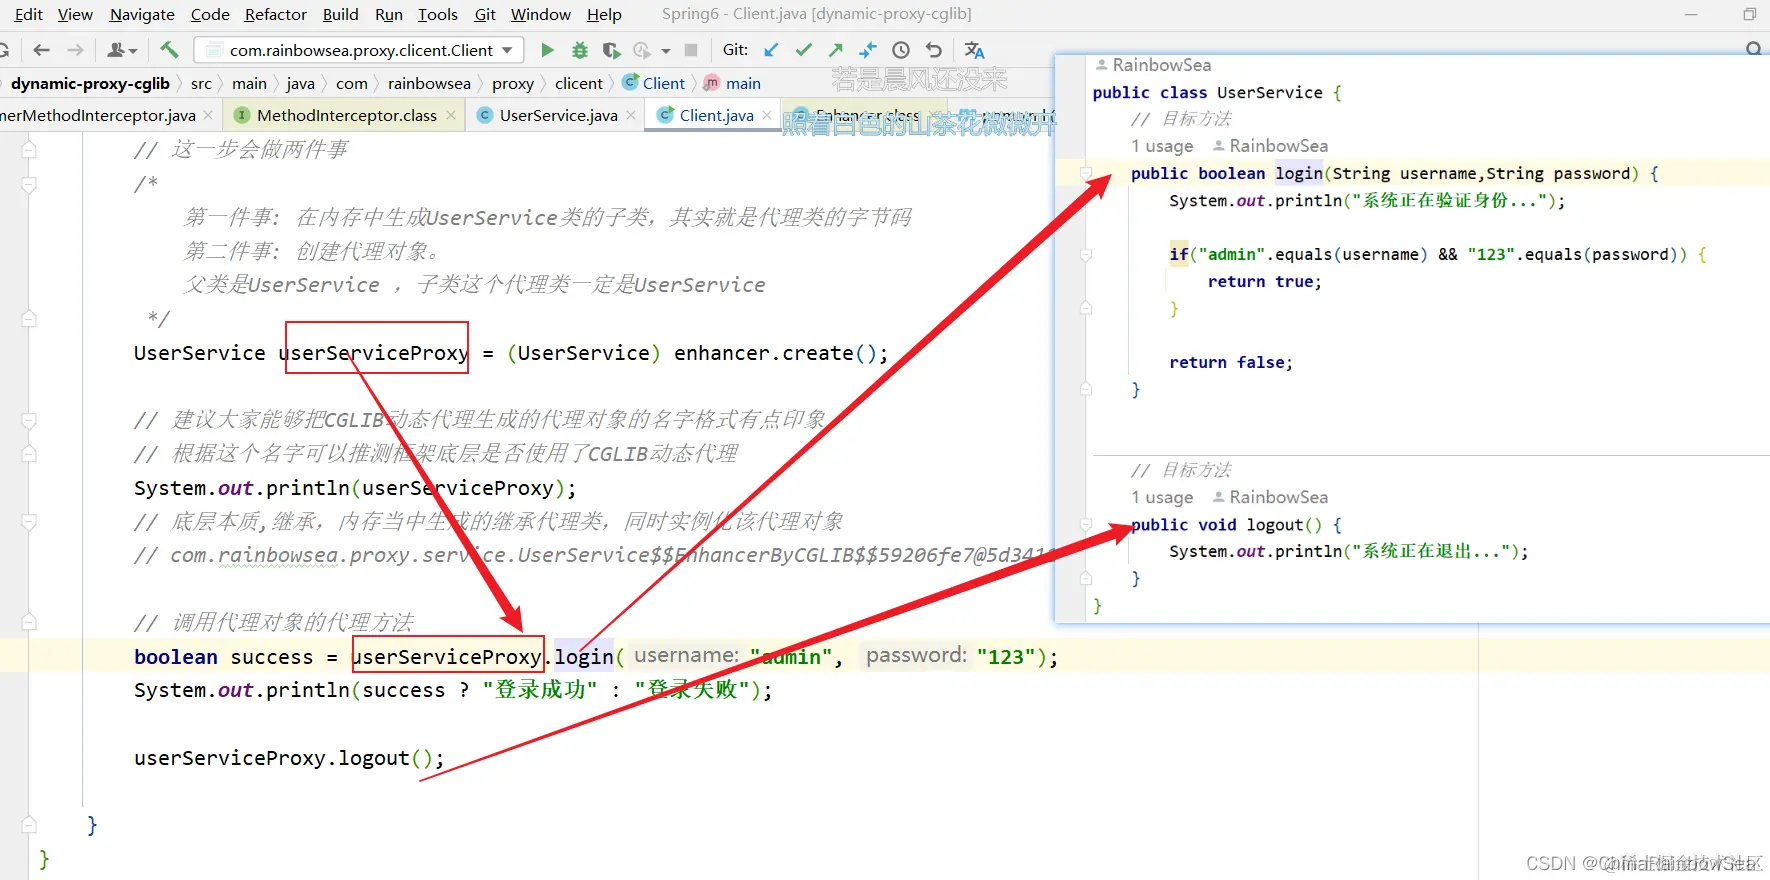Viewport: 1770px width, 880px height.
Task: Collapse fold at '// 建议大家能够把CGLIB' comment
Action: tap(29, 420)
